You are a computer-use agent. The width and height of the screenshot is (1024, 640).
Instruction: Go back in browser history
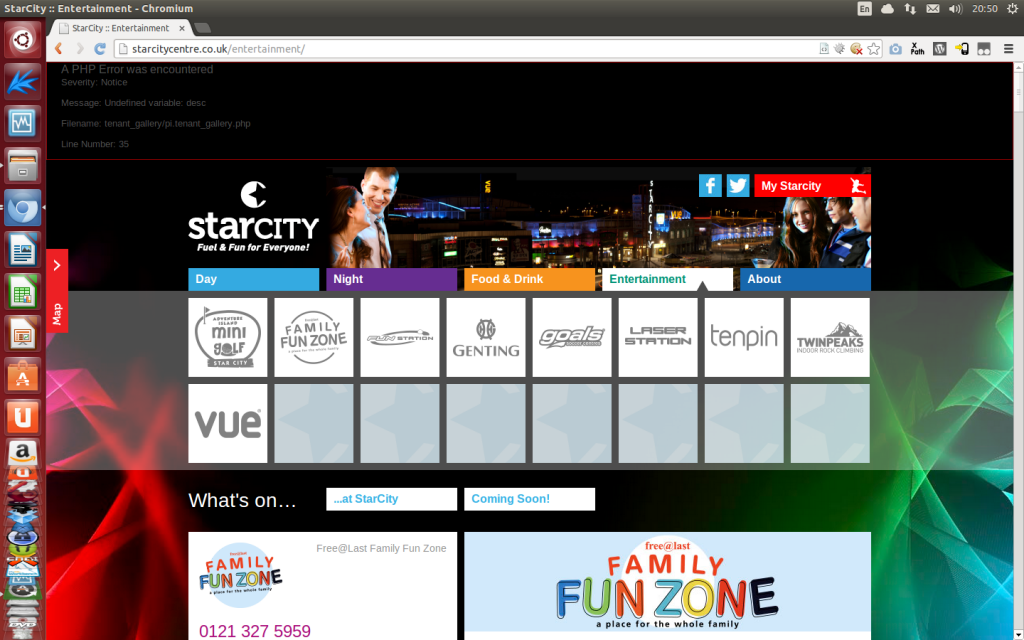tap(59, 49)
